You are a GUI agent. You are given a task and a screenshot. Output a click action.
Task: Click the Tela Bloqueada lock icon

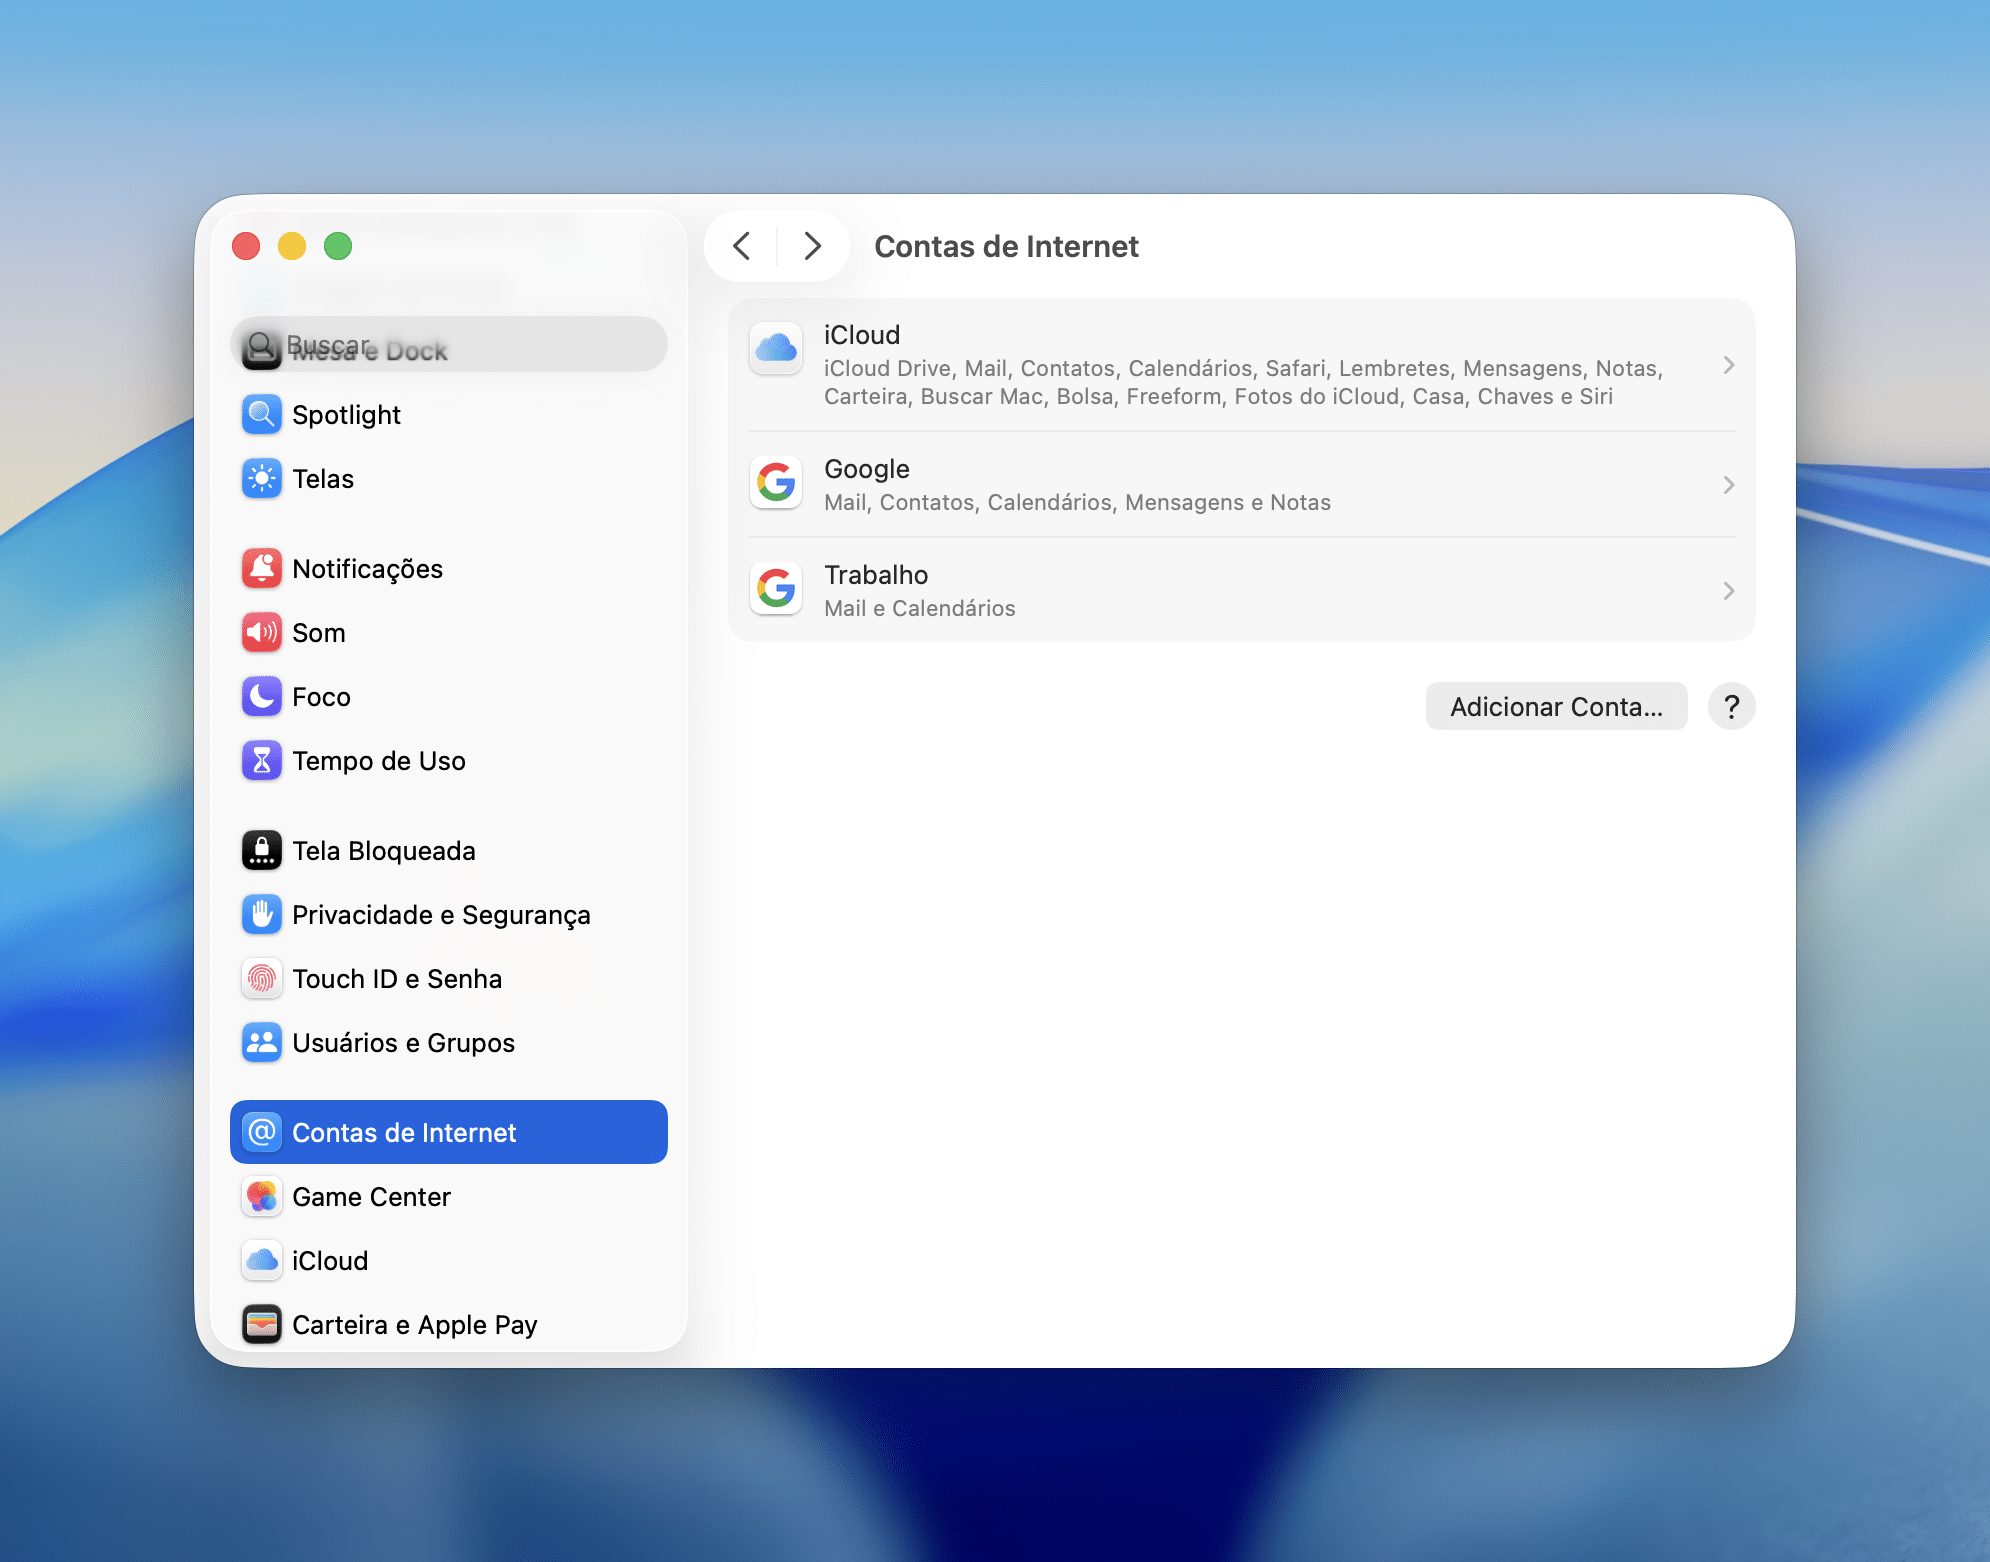coord(262,851)
